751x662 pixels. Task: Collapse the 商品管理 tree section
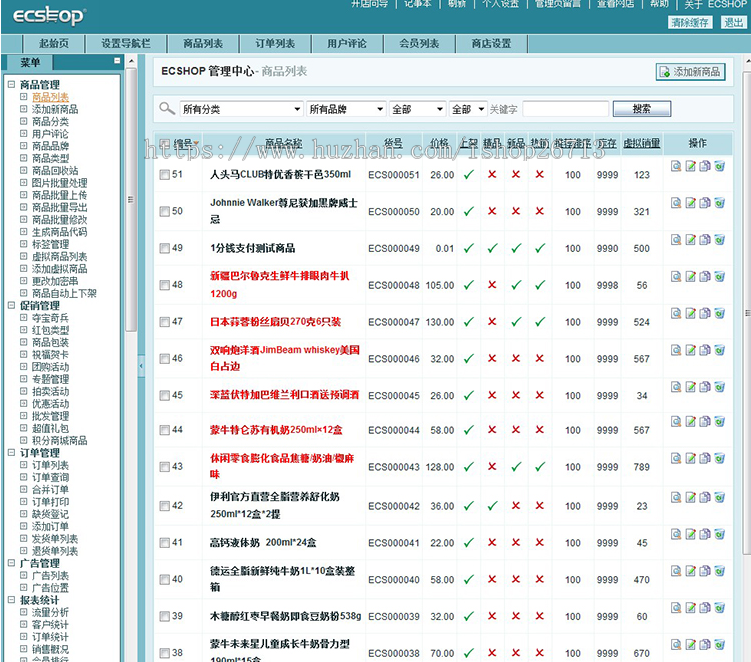pos(11,85)
